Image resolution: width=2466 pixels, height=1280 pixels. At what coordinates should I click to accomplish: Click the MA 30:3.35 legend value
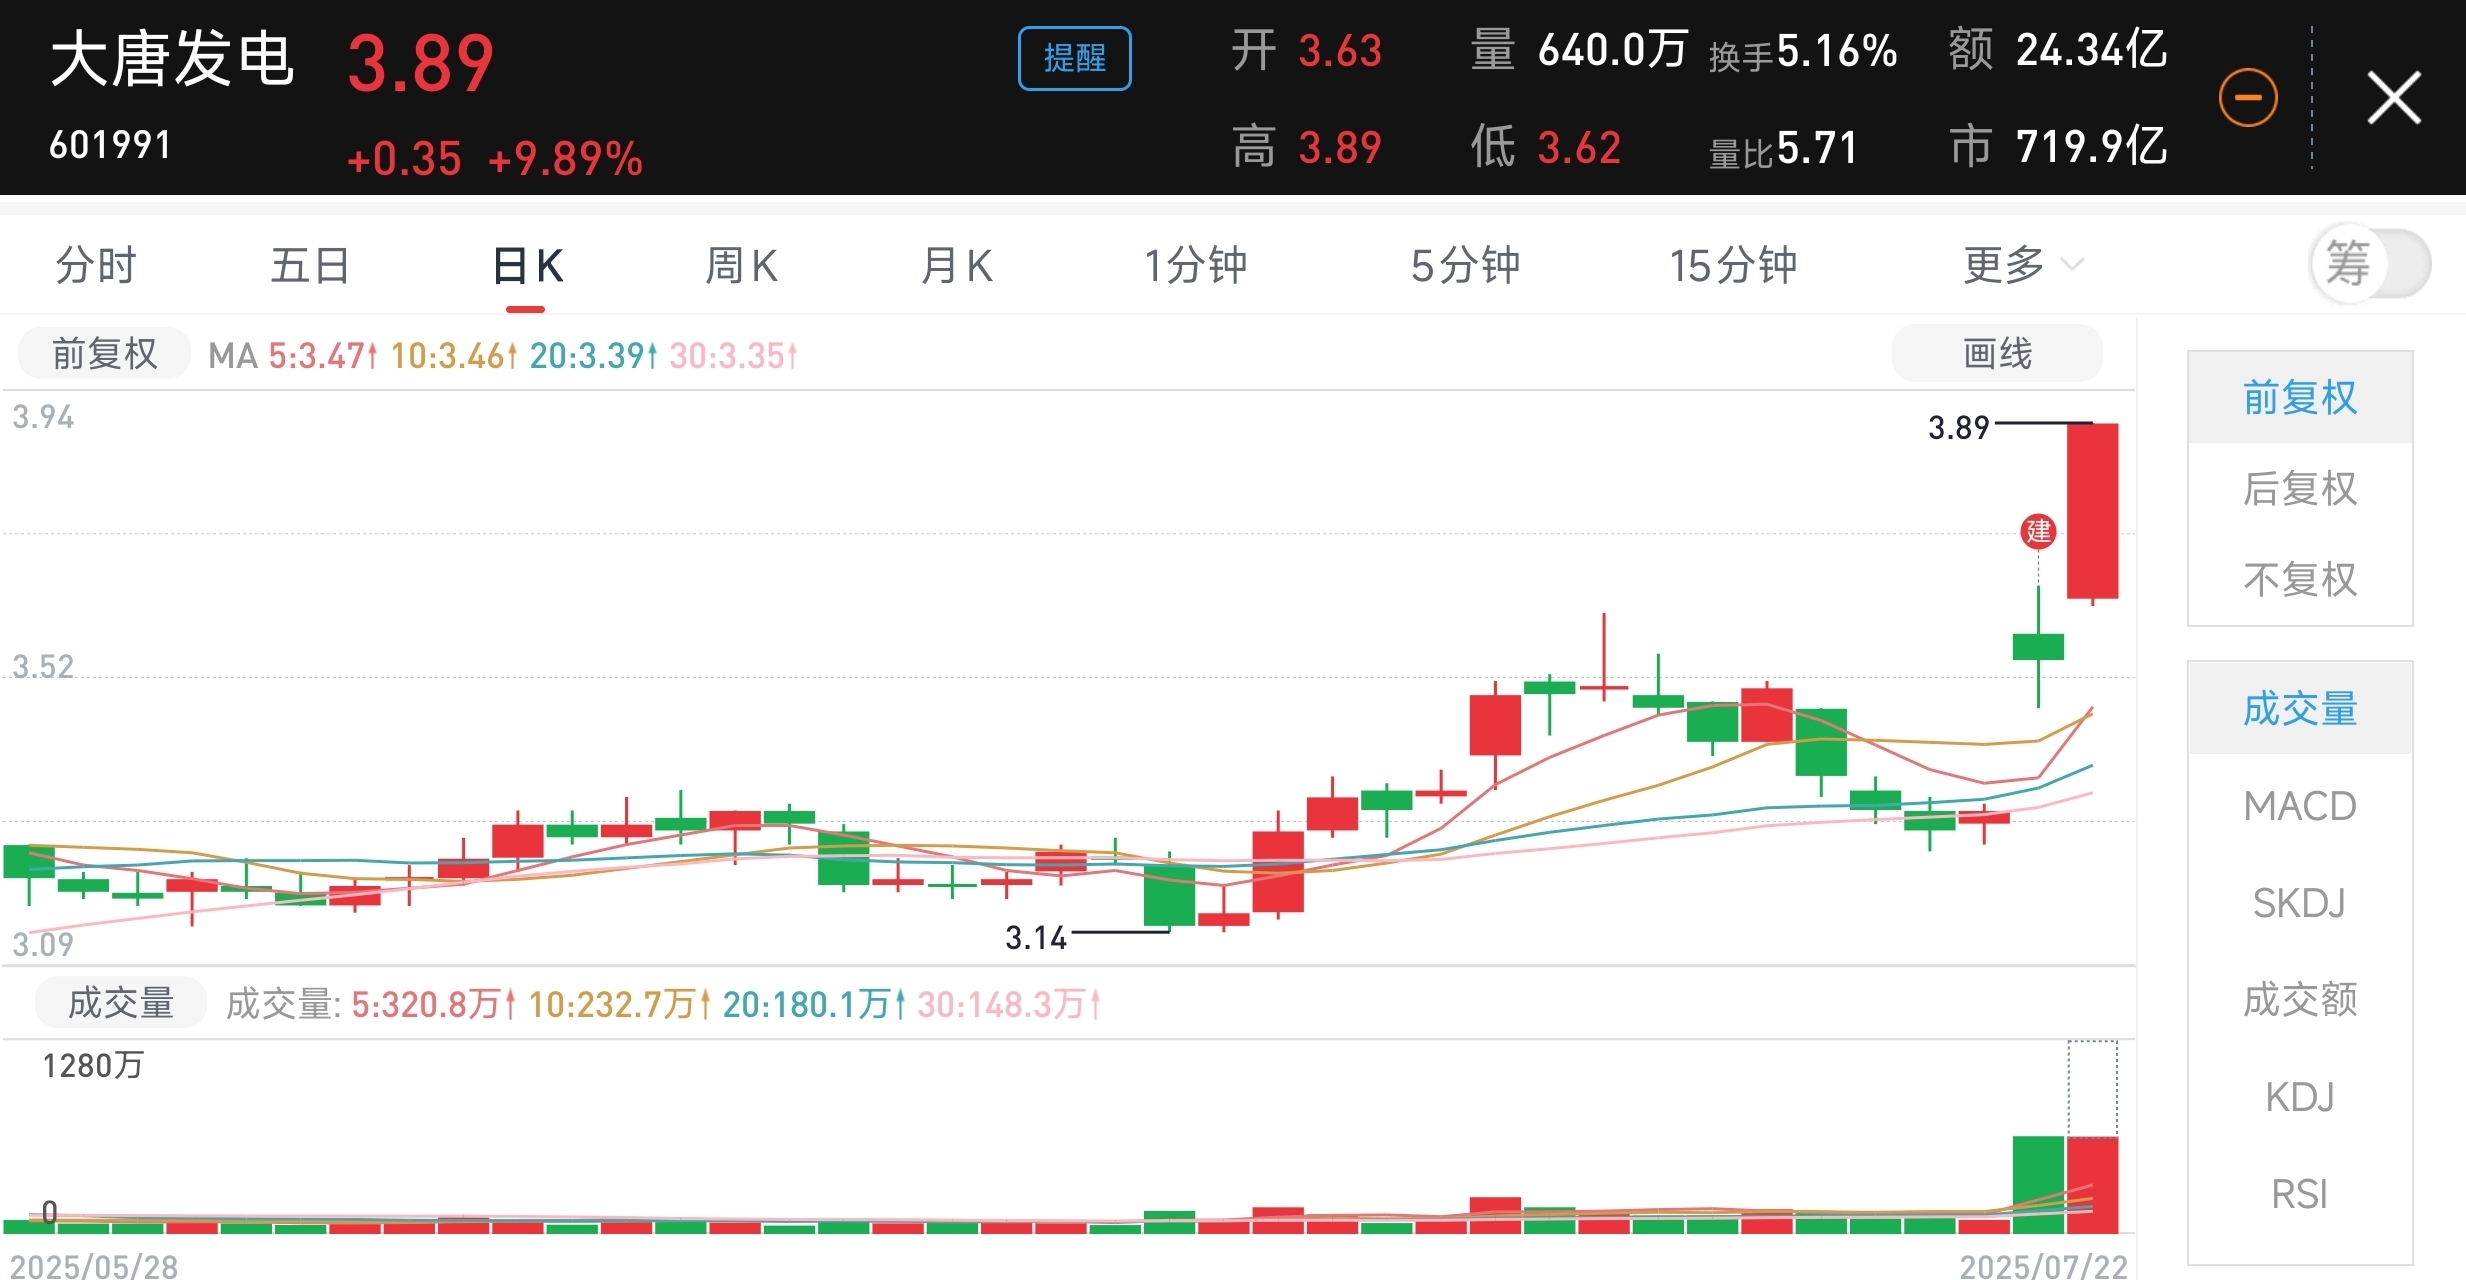[733, 355]
